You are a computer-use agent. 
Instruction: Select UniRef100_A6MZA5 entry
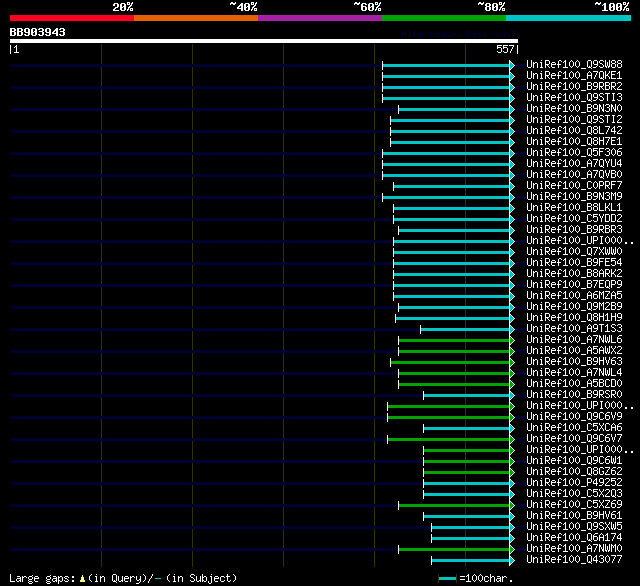574,296
